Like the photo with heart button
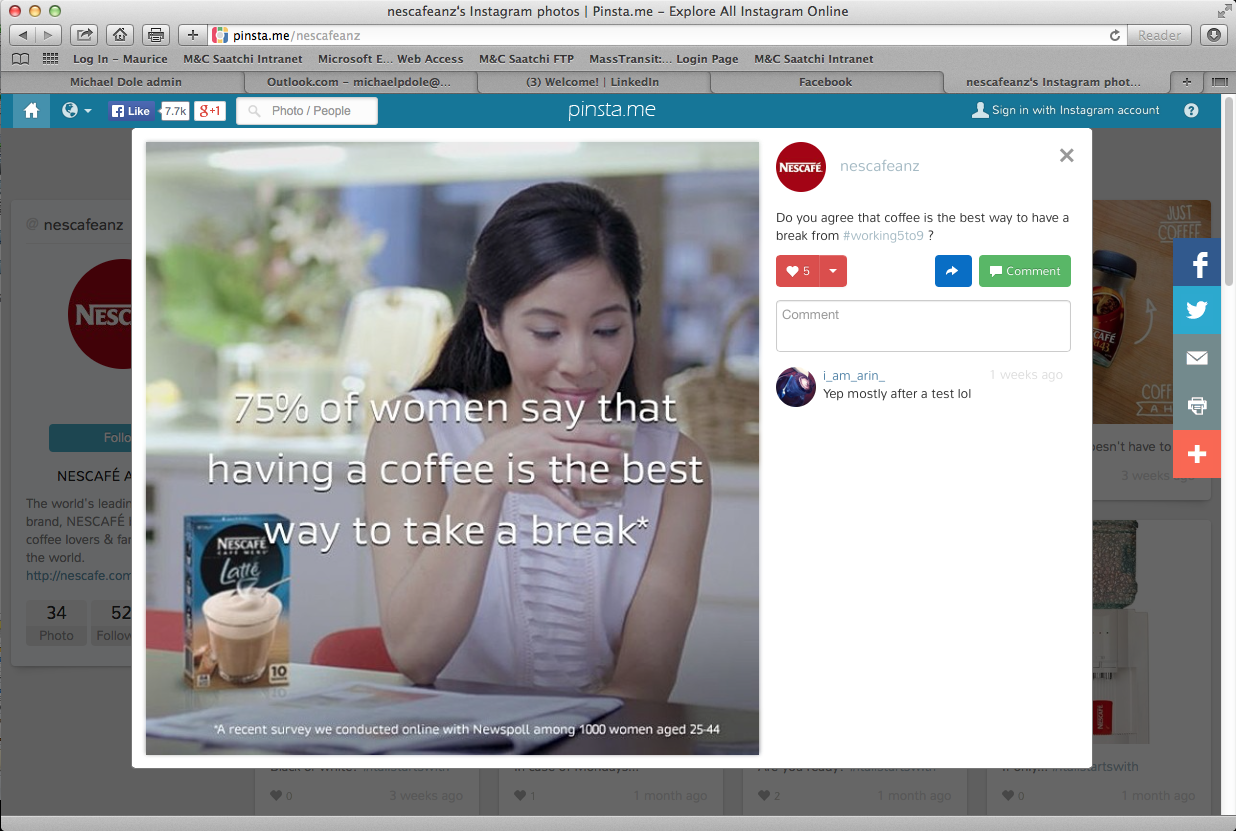The image size is (1236, 831). point(797,271)
